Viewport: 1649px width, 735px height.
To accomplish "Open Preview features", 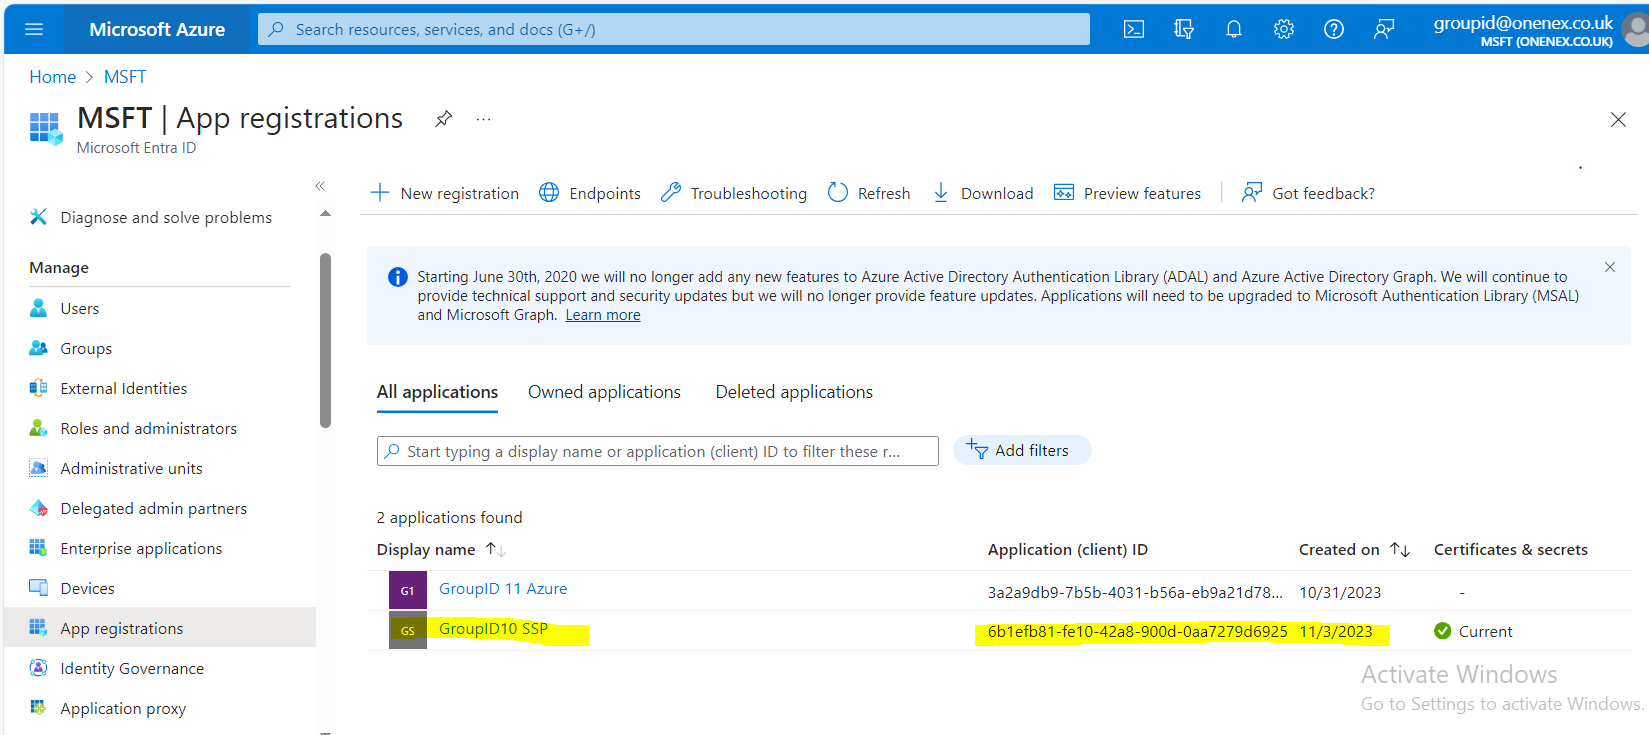I will 1127,193.
